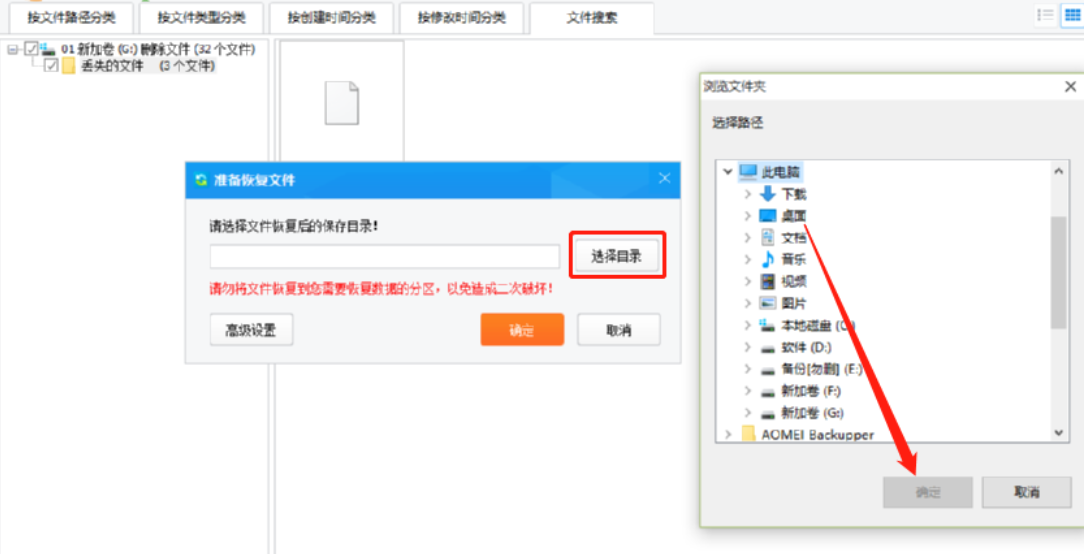Click the 下载 download arrow icon
Screen dimensions: 1087x554
tap(767, 194)
